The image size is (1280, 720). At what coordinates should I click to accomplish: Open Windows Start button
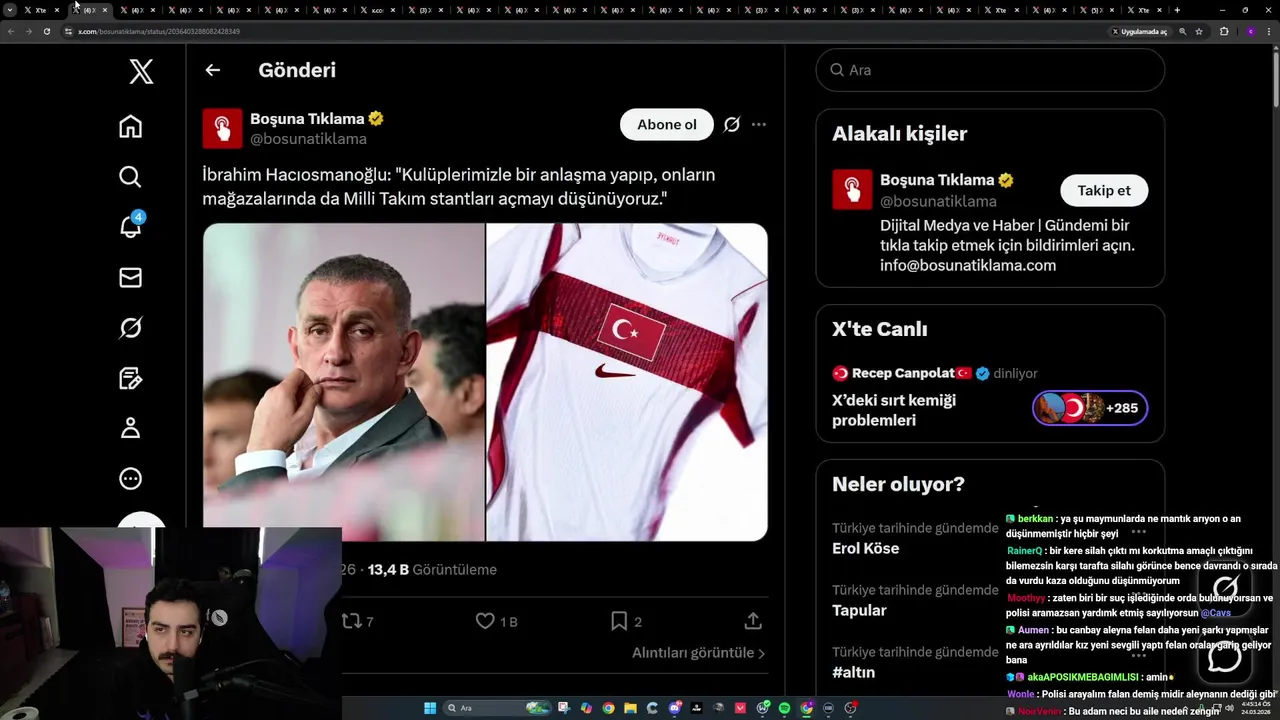[430, 708]
